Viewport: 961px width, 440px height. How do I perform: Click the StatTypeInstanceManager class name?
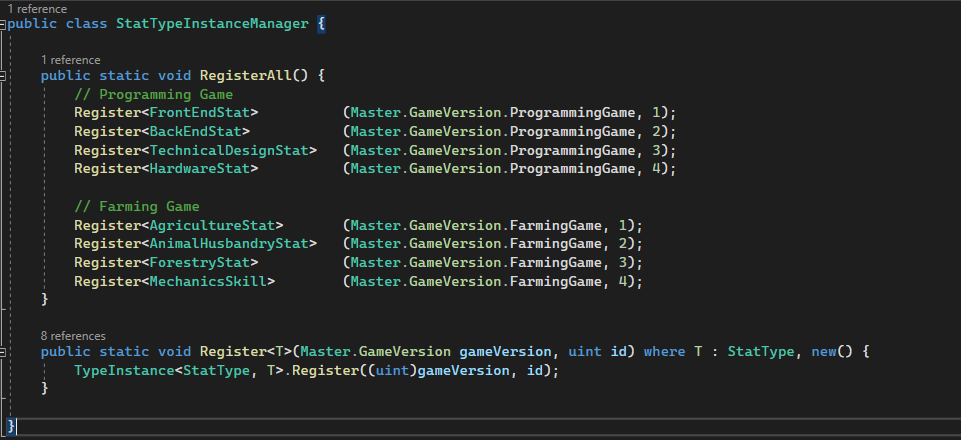tap(212, 24)
